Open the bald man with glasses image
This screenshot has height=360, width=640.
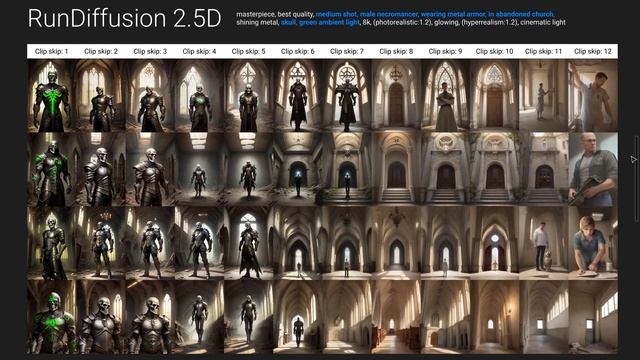pos(593,169)
